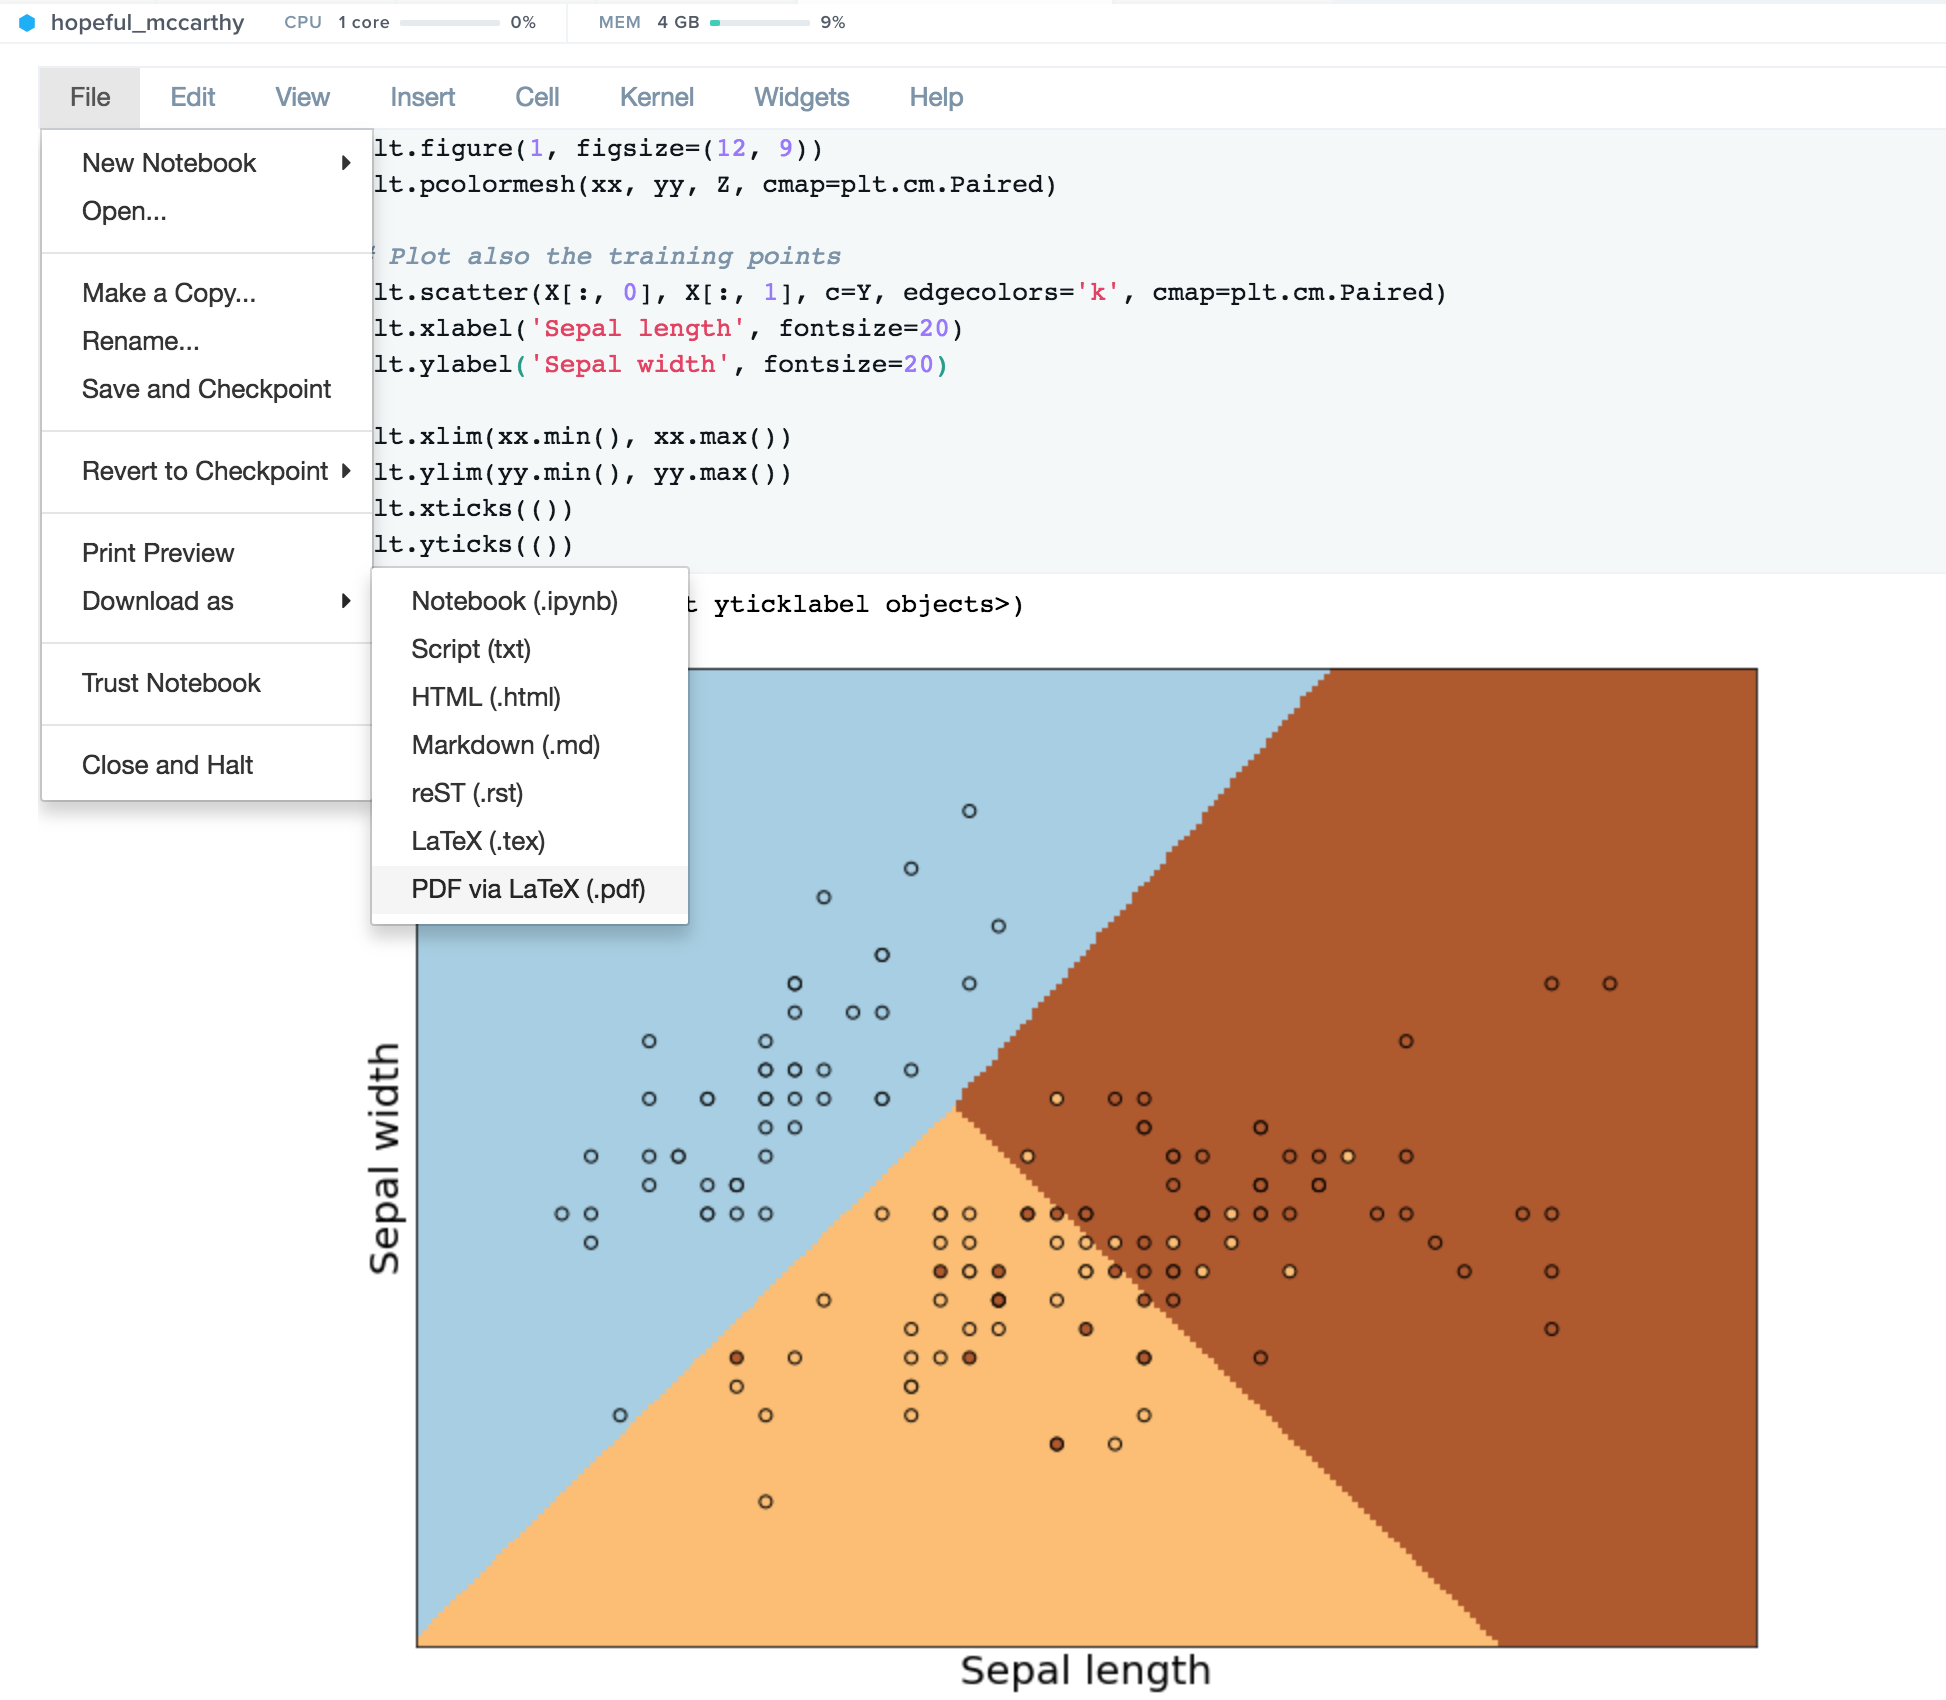The height and width of the screenshot is (1700, 1946).
Task: Select Markdown (.md) download option
Action: click(x=505, y=745)
